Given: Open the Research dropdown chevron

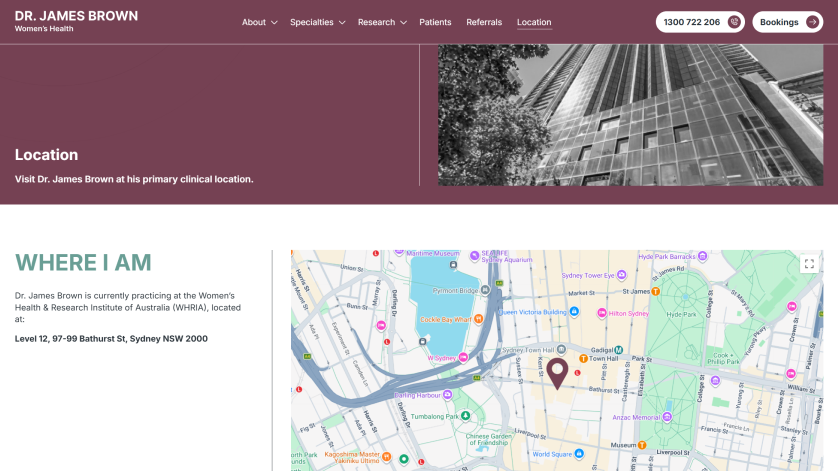Looking at the screenshot, I should coord(403,22).
